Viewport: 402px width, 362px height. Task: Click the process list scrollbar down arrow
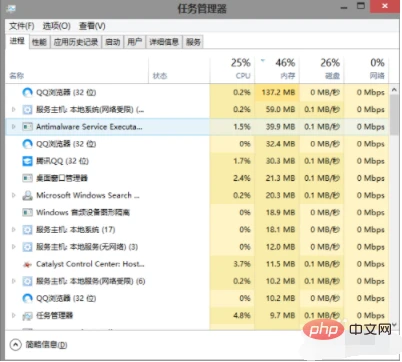point(394,325)
